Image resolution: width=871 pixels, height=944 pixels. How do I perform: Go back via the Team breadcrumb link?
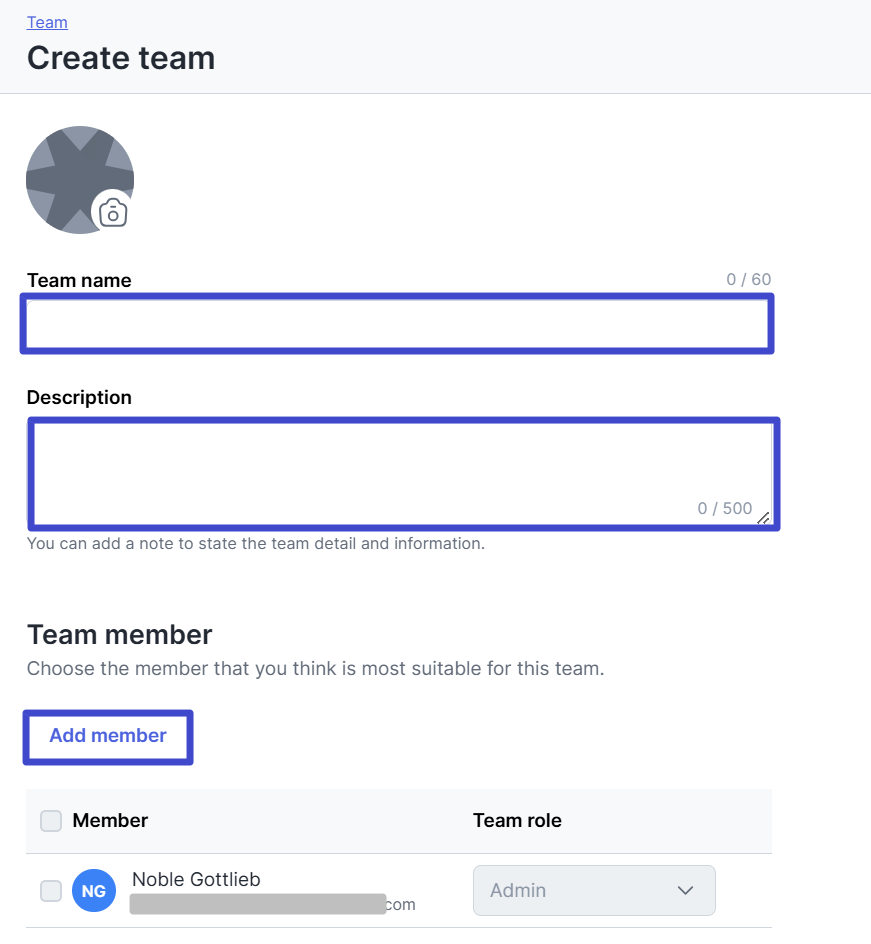tap(47, 22)
